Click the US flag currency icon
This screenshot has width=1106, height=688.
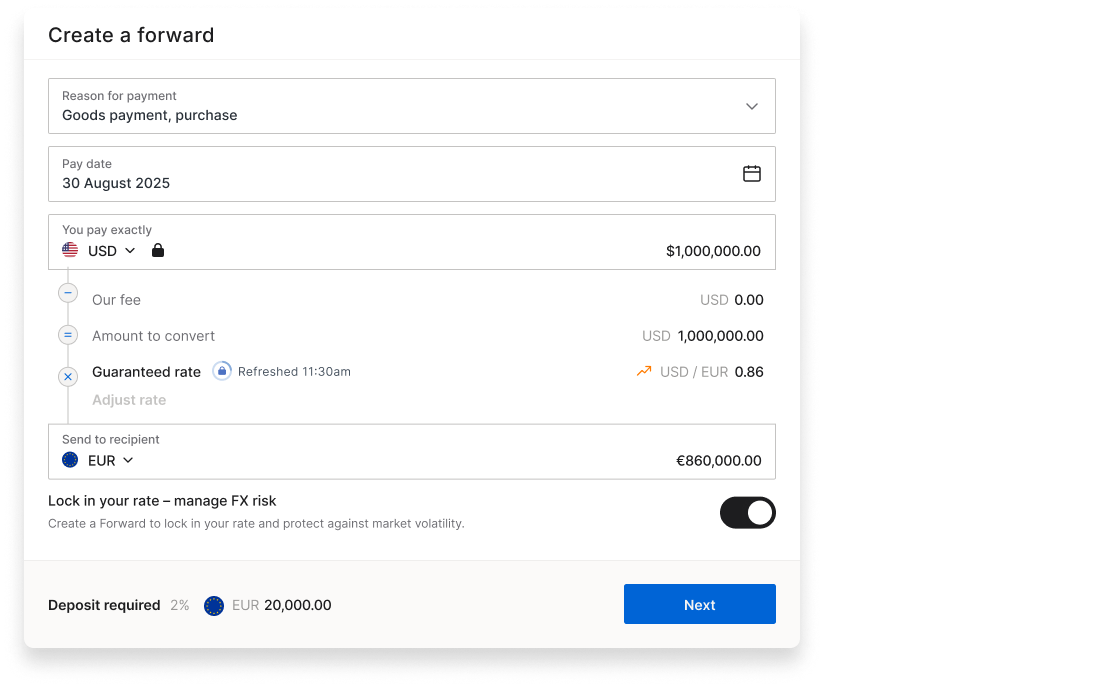pos(70,251)
